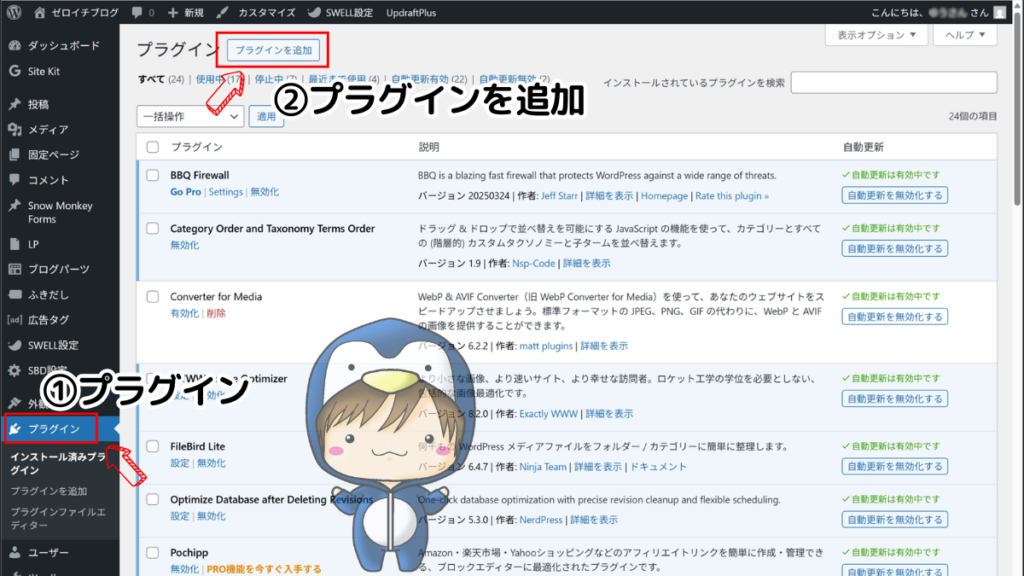Click the プラグイン plug icon in sidebar

click(x=14, y=429)
